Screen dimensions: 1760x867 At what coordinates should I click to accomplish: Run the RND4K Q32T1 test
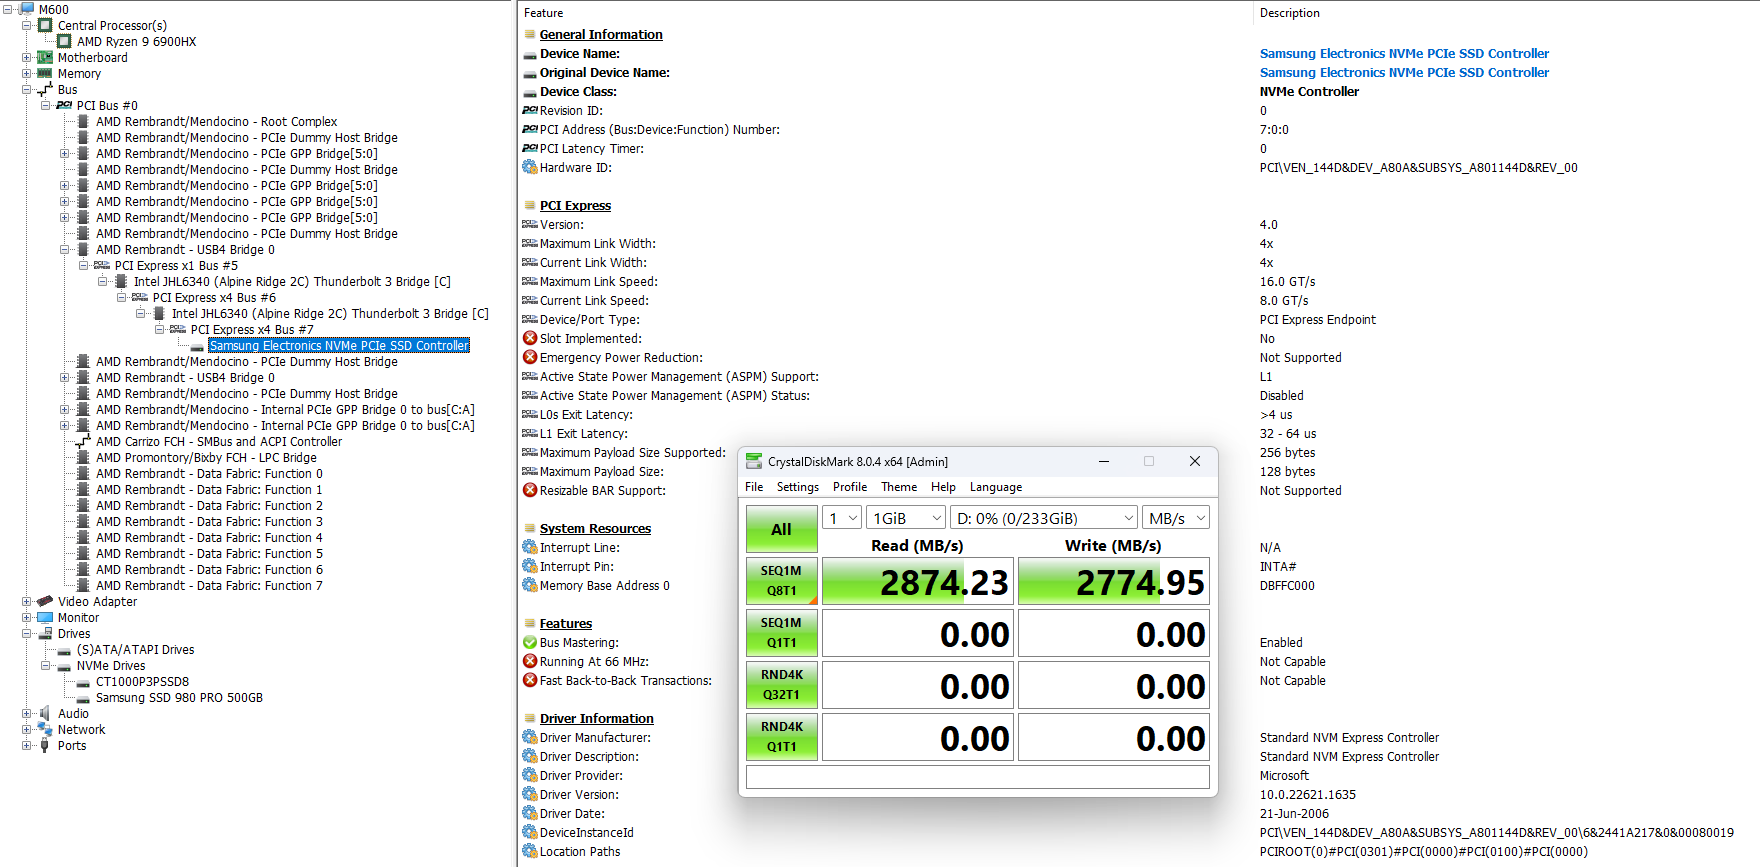tap(782, 685)
